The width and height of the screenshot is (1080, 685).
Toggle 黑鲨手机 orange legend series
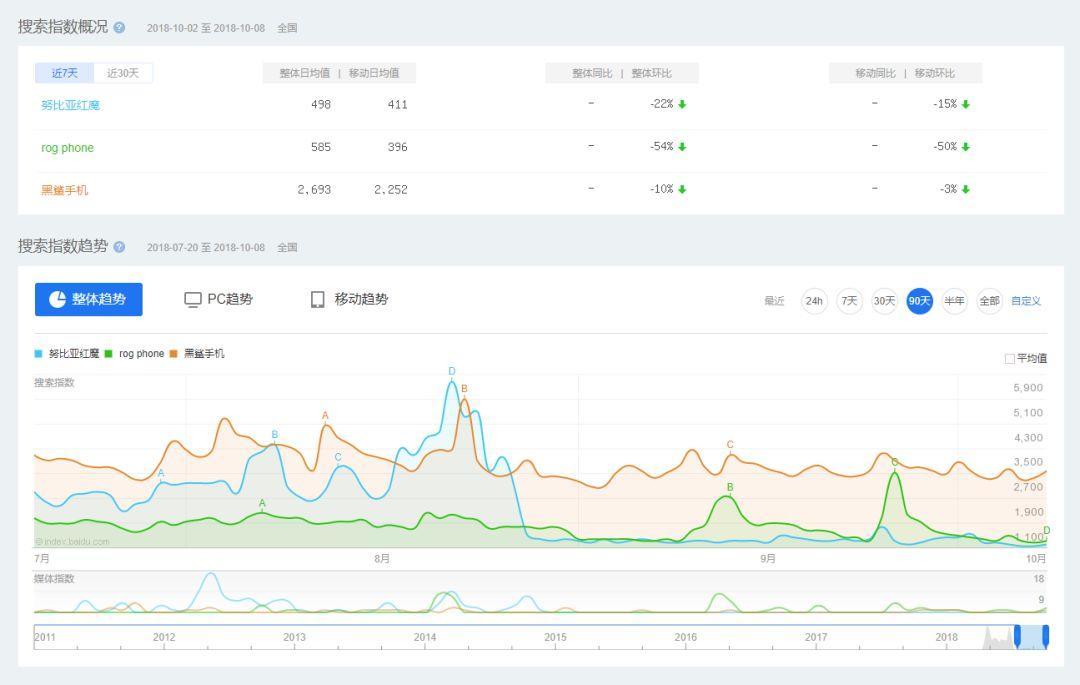(174, 354)
